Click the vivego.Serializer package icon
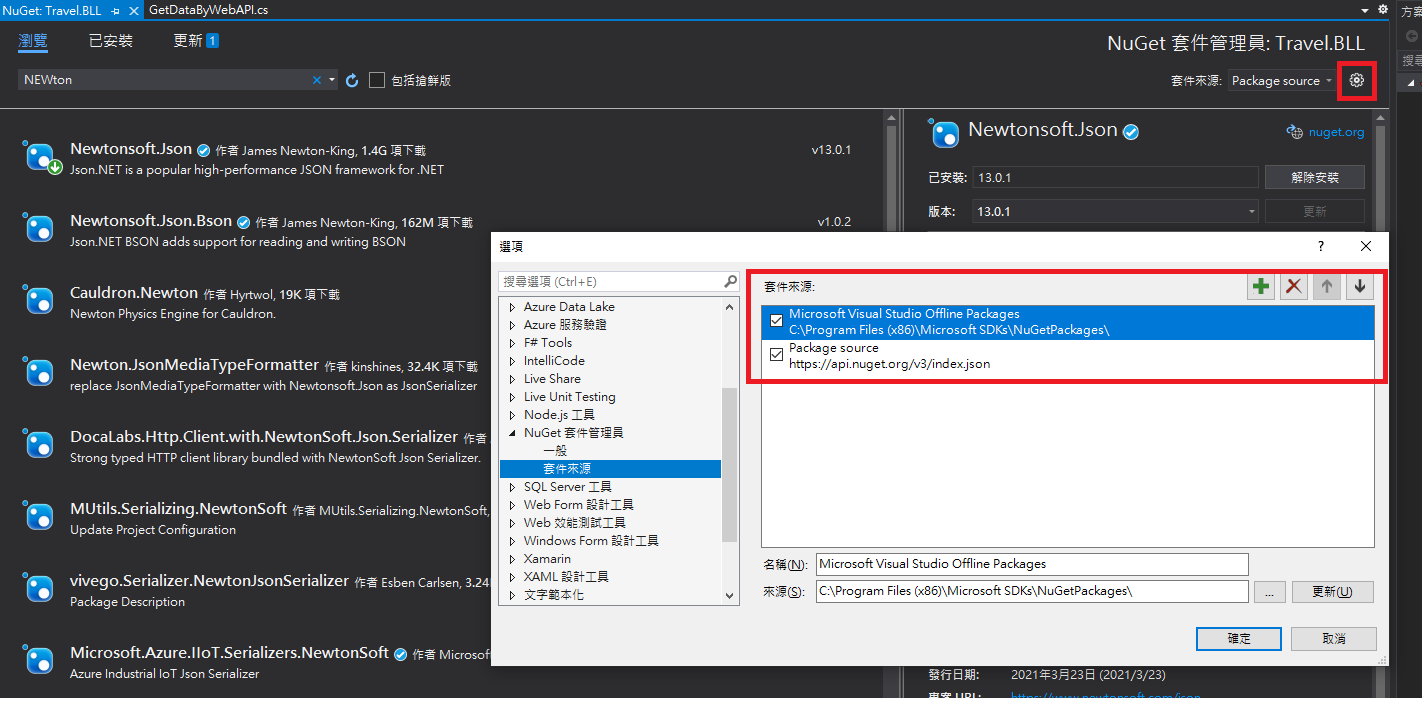Image resolution: width=1422 pixels, height=702 pixels. [39, 589]
